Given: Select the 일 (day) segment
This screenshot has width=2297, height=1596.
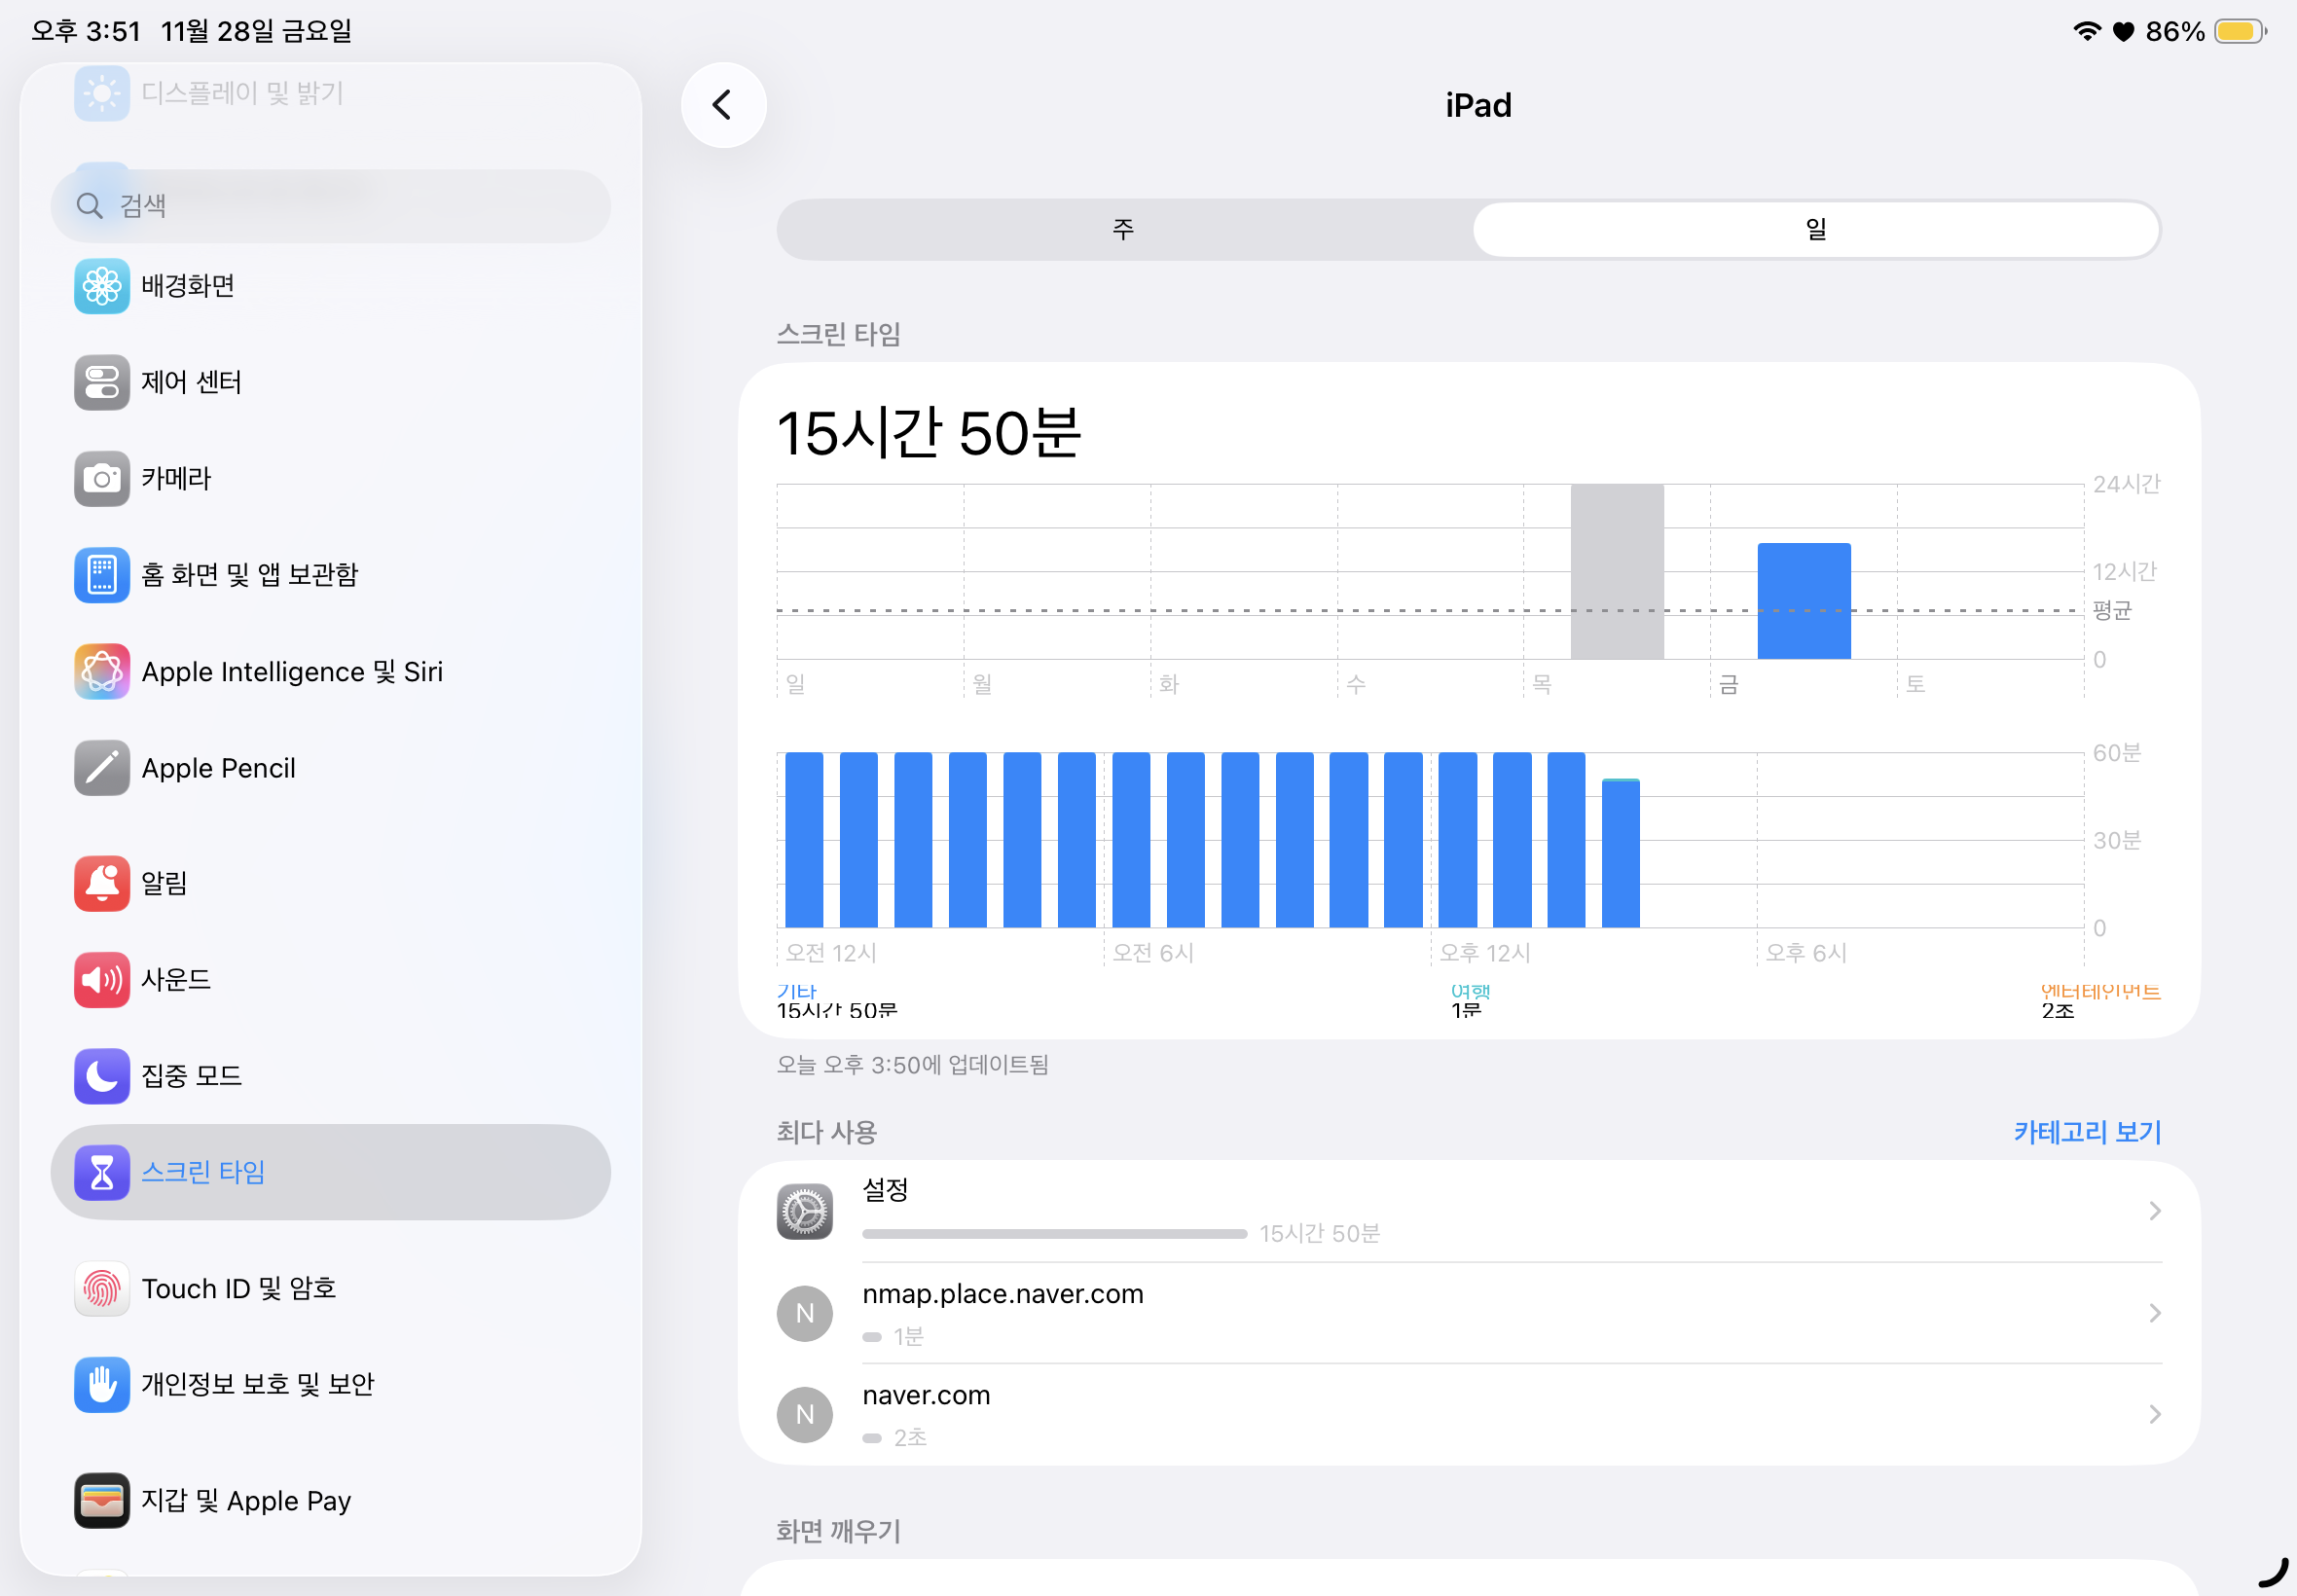Looking at the screenshot, I should pyautogui.click(x=1815, y=229).
